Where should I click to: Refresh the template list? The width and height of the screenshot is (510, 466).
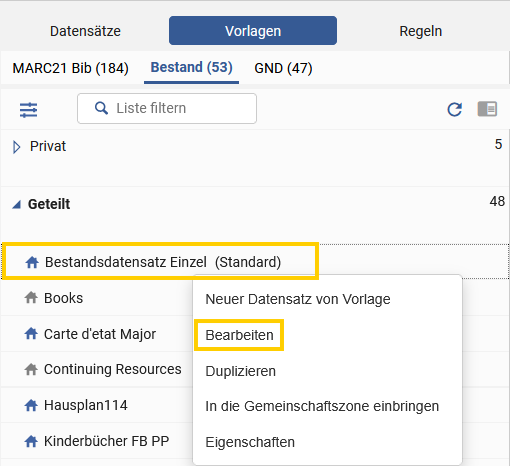pyautogui.click(x=455, y=109)
